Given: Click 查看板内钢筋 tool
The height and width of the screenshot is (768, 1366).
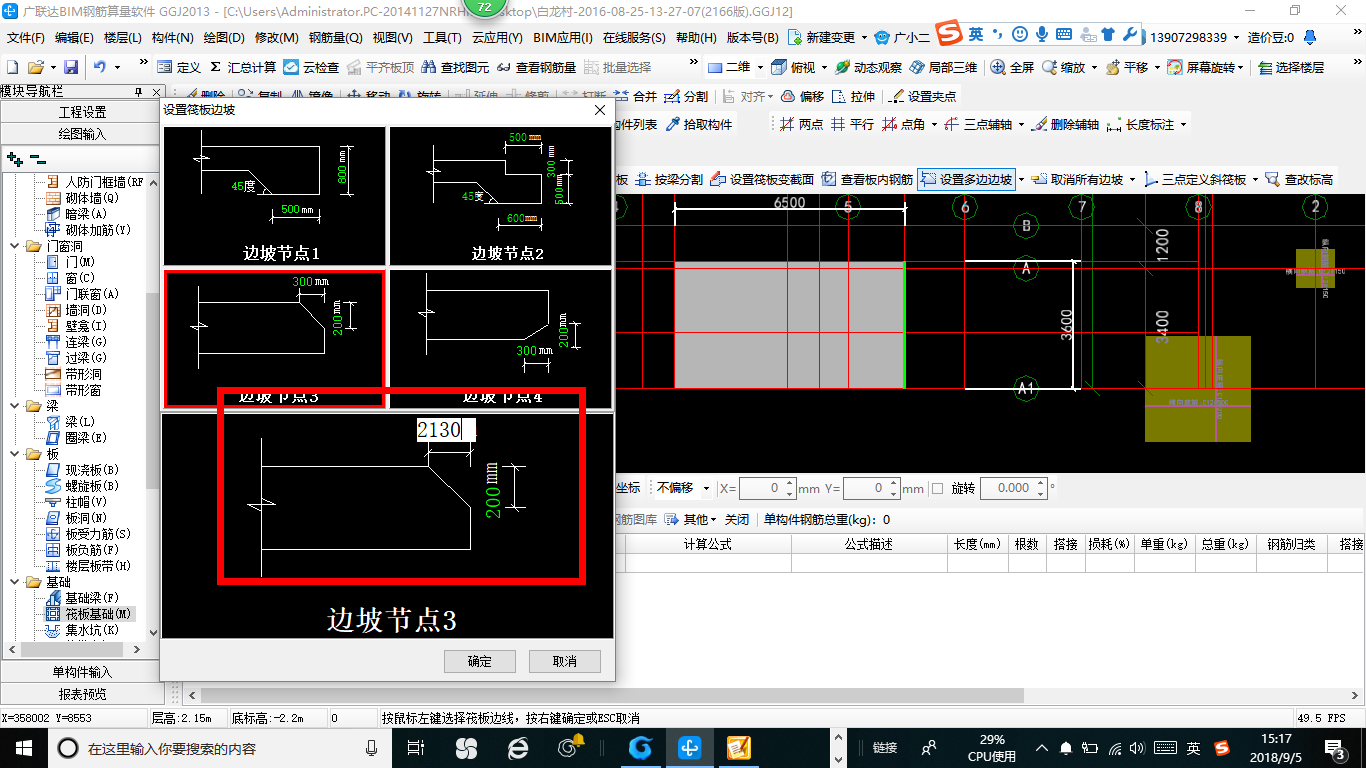Looking at the screenshot, I should tap(867, 180).
